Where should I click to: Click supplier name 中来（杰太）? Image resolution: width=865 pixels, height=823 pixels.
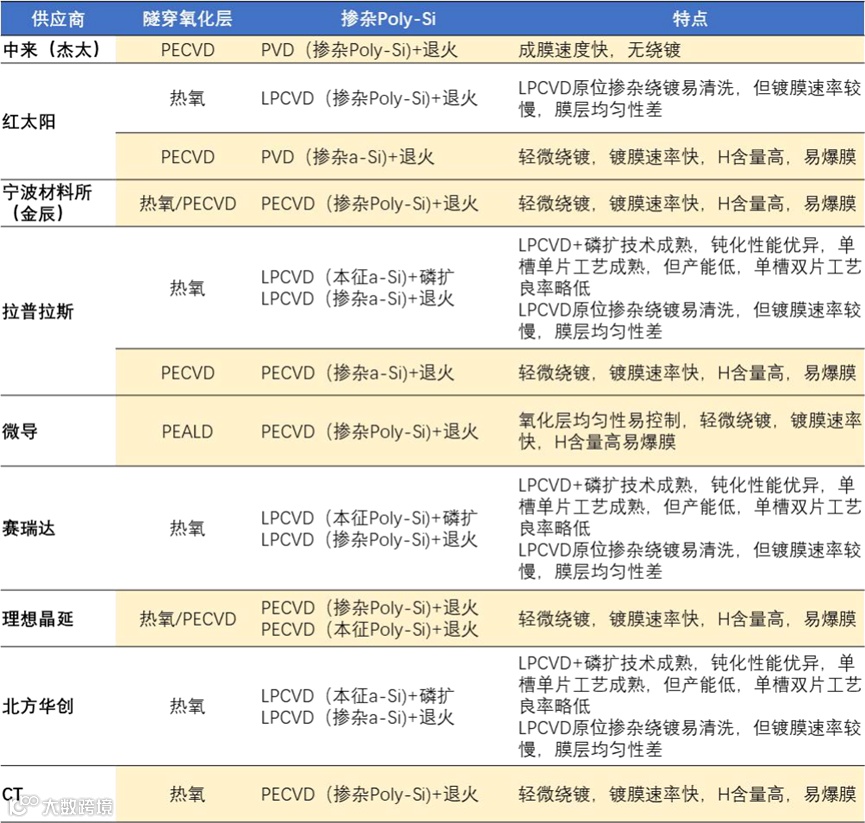tap(52, 50)
